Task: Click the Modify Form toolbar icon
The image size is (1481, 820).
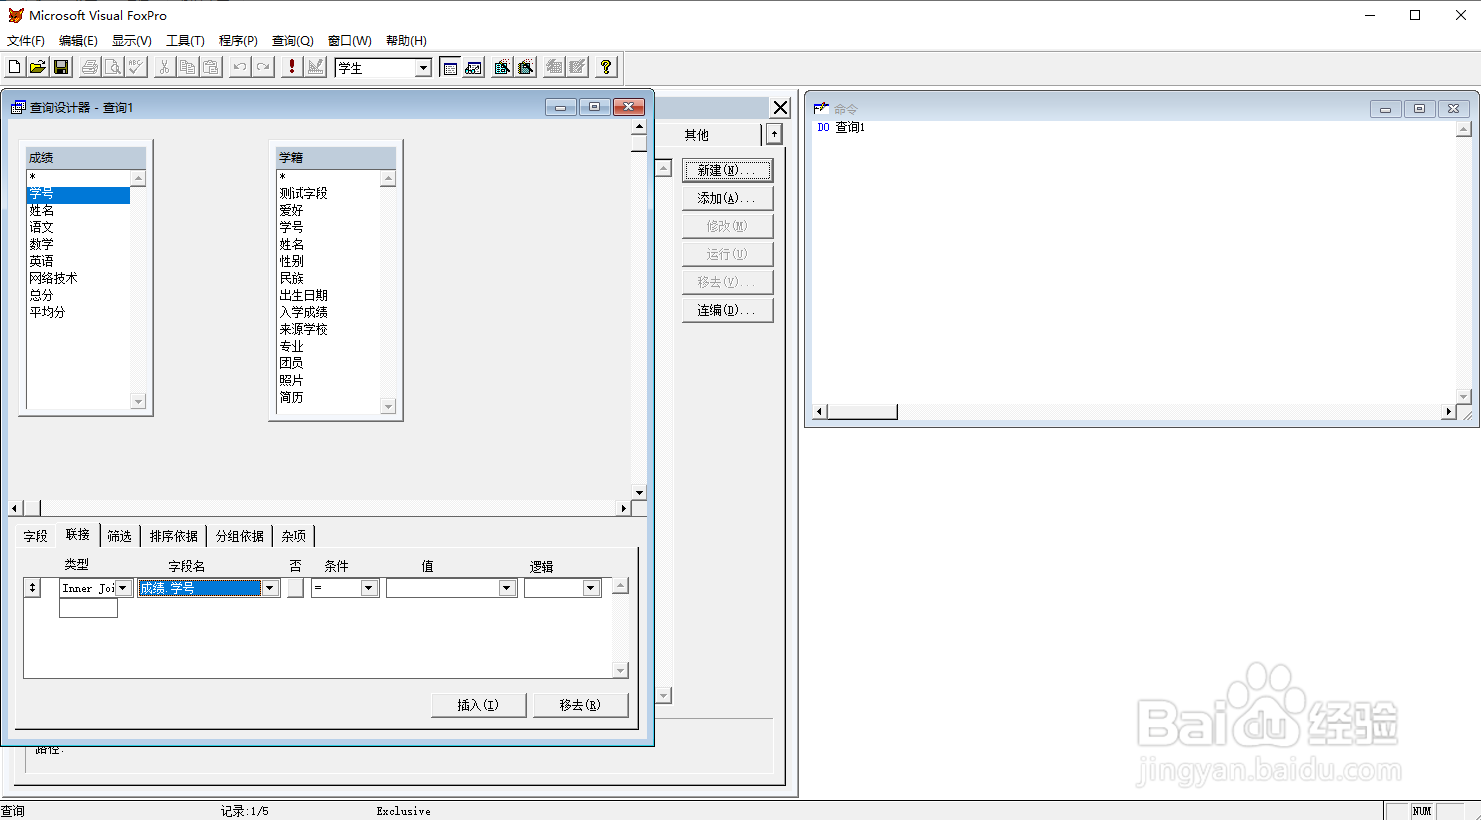Action: tap(315, 67)
